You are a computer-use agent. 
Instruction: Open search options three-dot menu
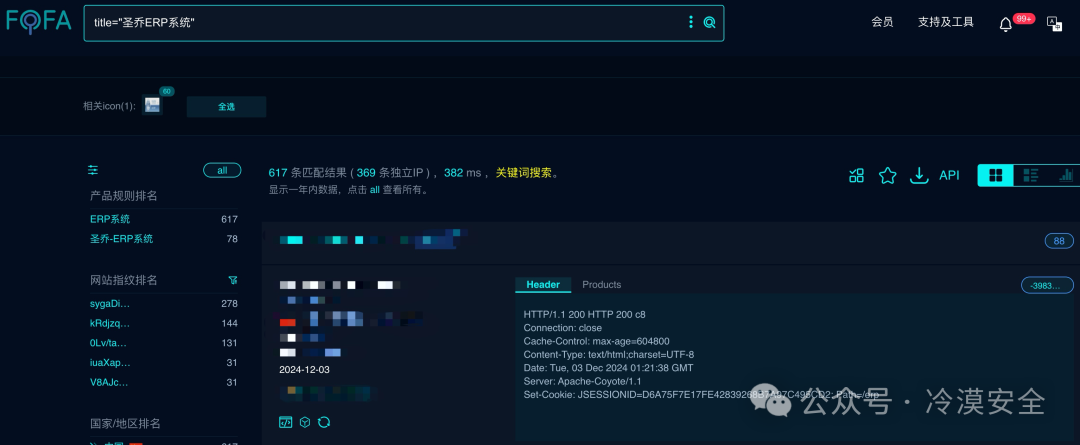coord(691,23)
